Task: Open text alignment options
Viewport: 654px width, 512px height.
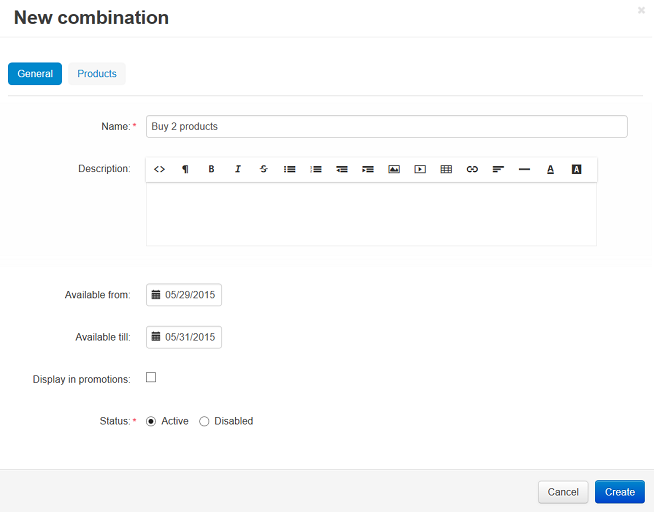Action: click(x=498, y=169)
